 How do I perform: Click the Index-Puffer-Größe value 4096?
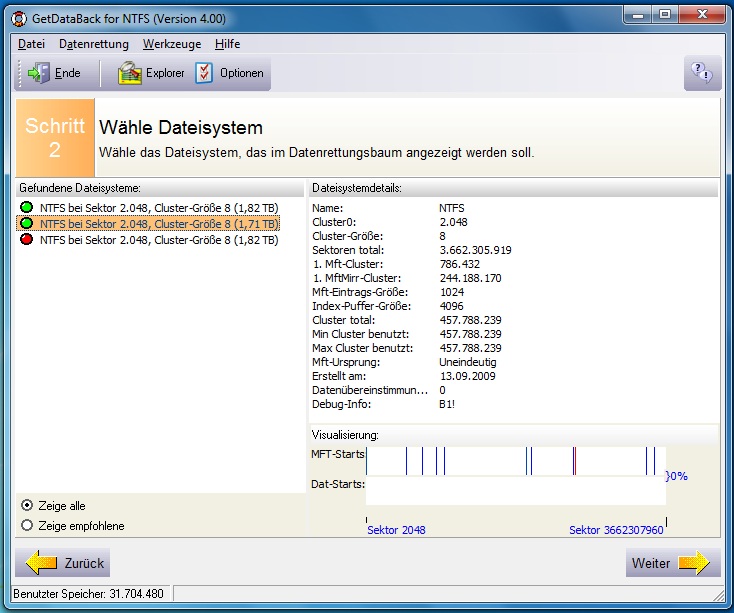(x=451, y=306)
